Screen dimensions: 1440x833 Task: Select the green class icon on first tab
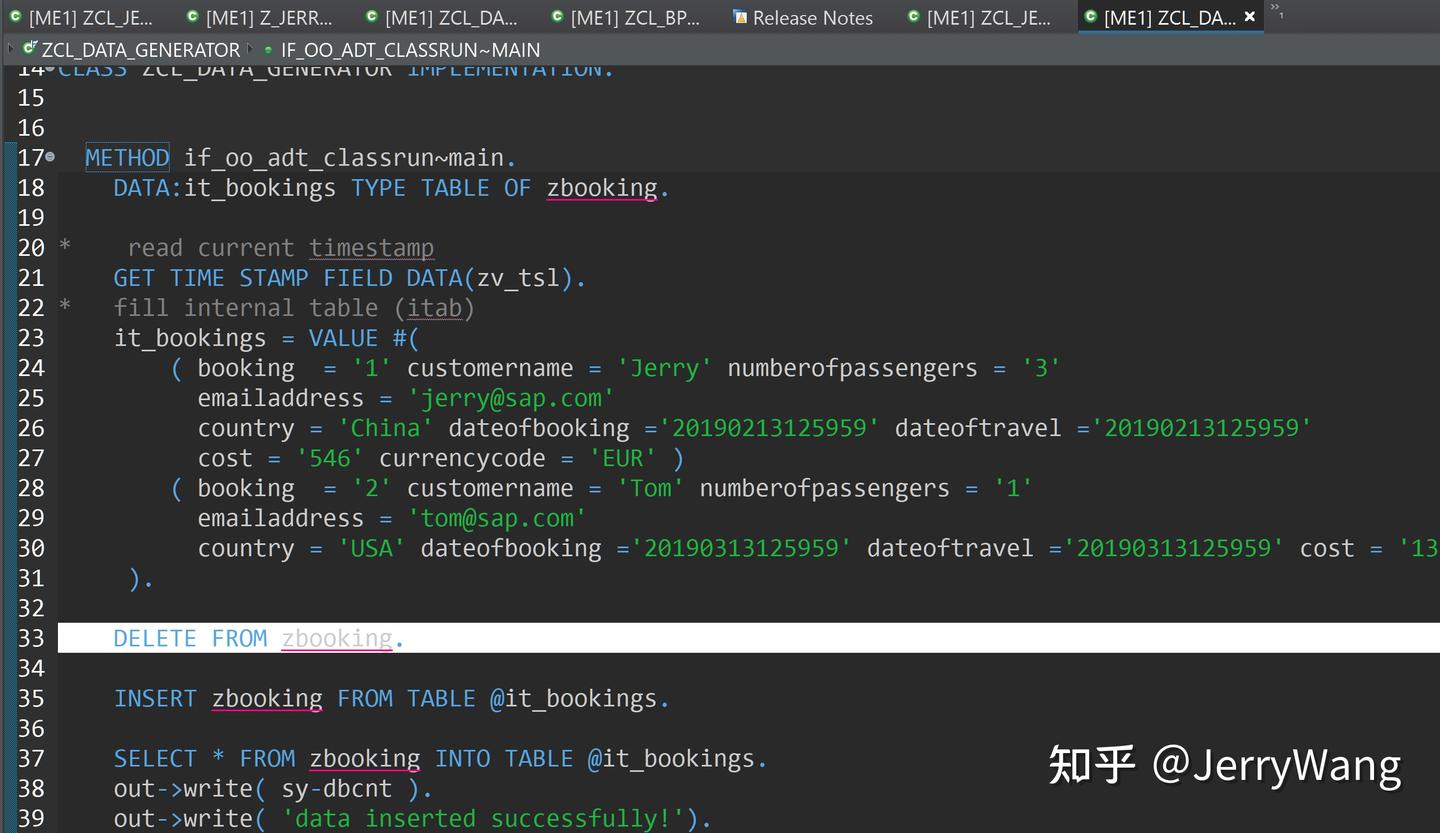click(13, 16)
